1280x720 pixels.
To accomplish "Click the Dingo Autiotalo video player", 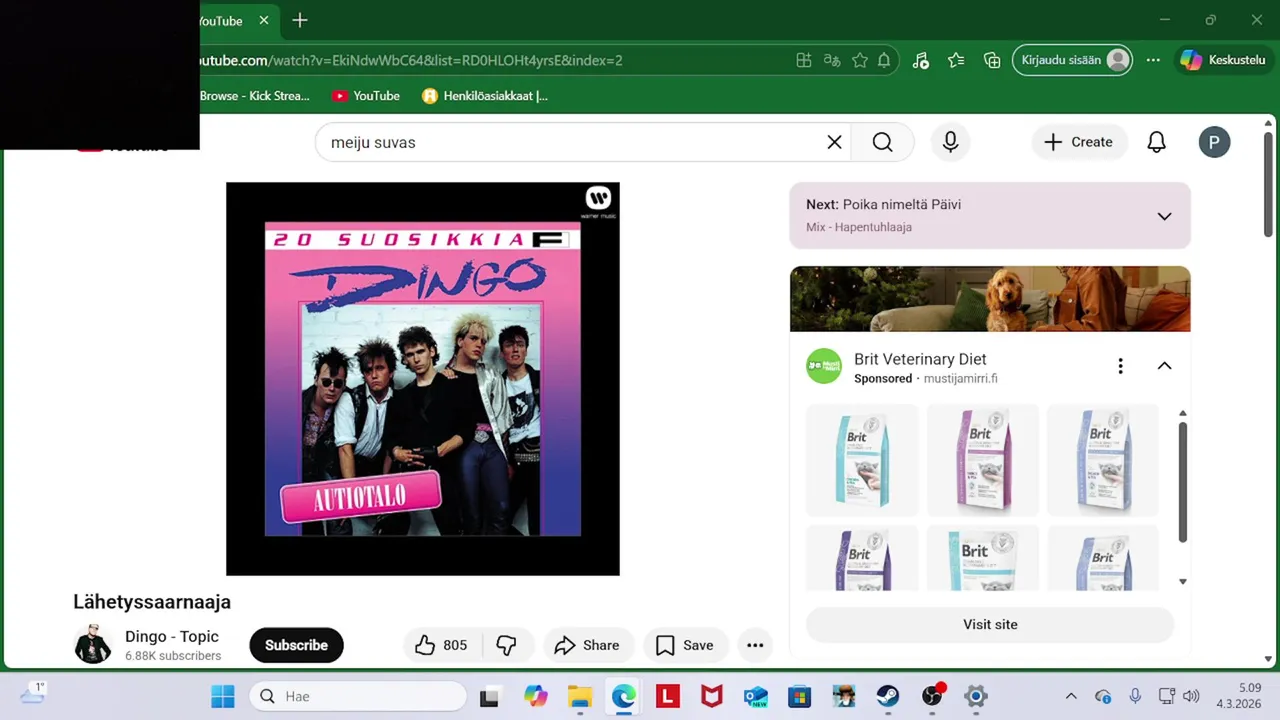I will (423, 379).
